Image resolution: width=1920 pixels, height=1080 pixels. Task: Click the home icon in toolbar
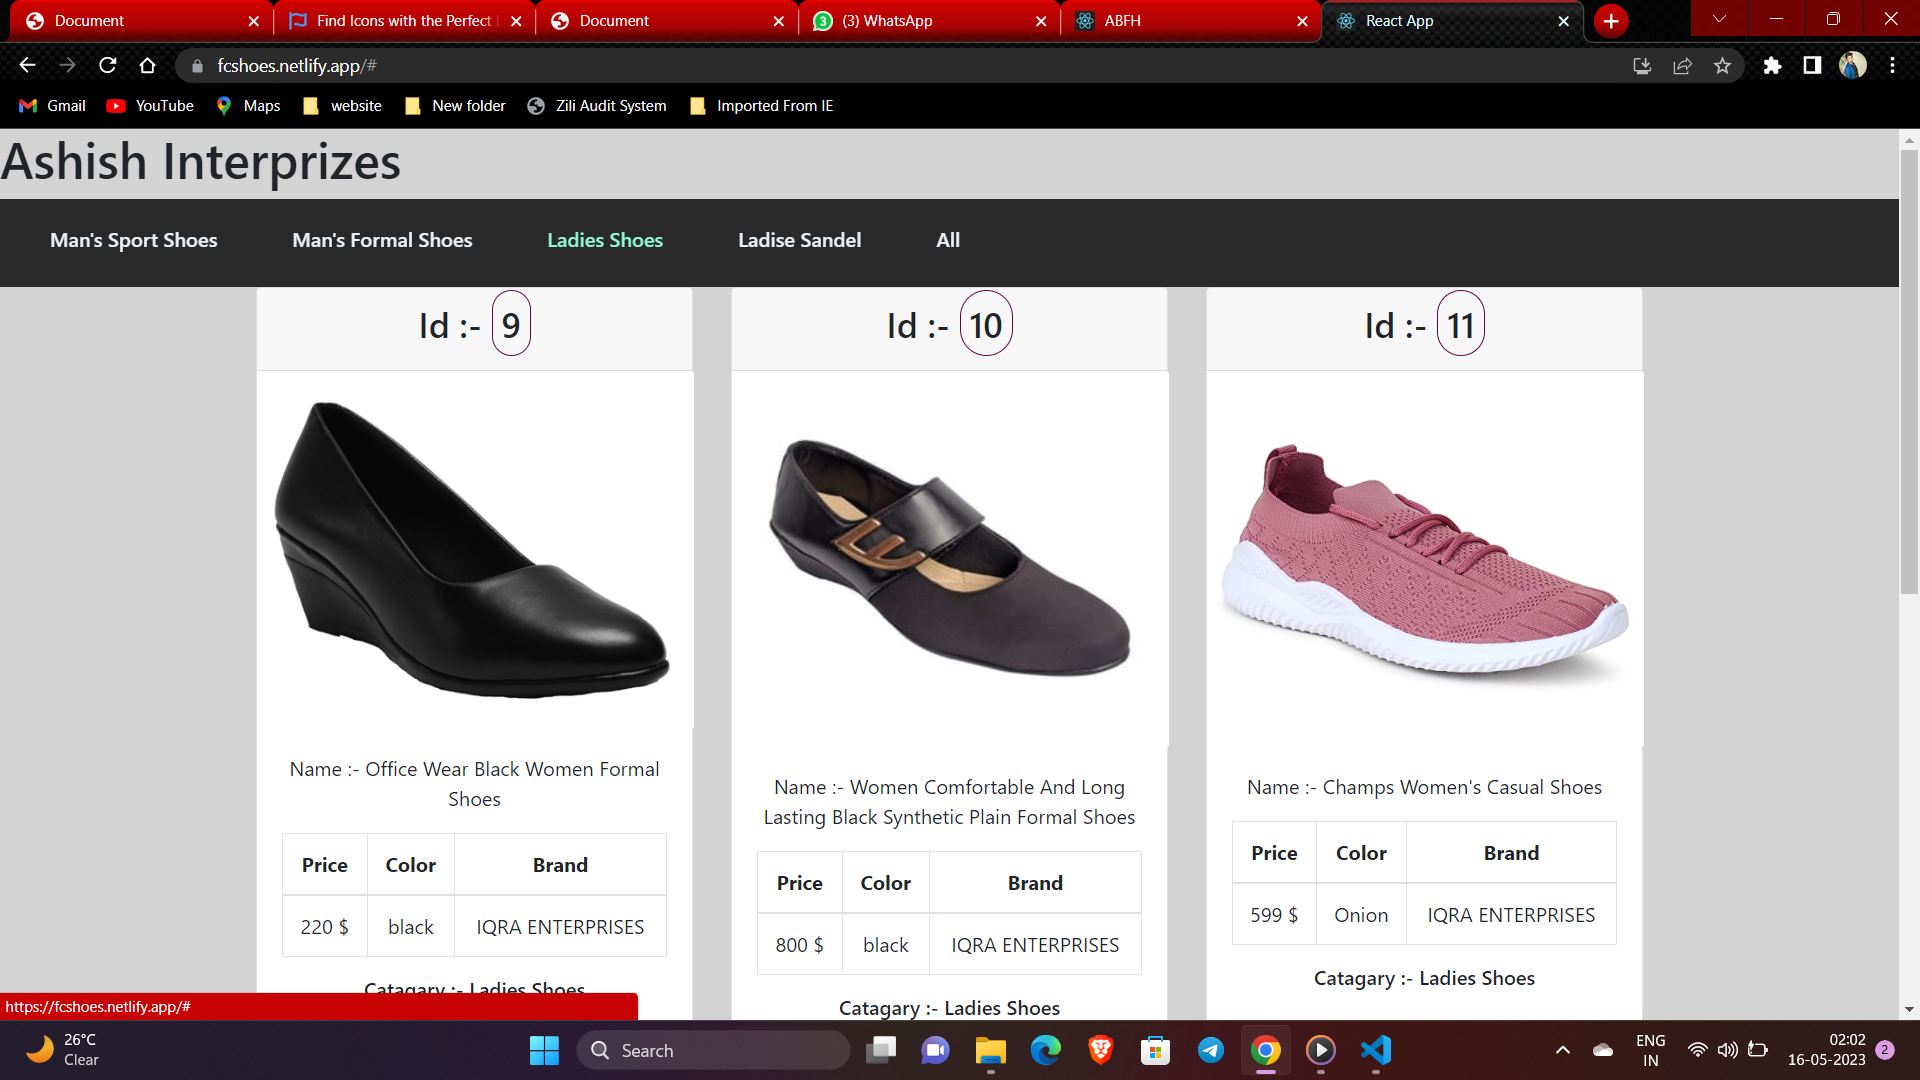click(148, 66)
